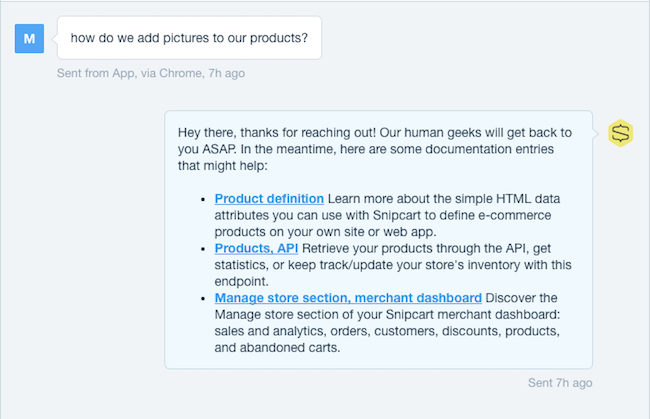Click the customer's question message bubble

point(189,38)
